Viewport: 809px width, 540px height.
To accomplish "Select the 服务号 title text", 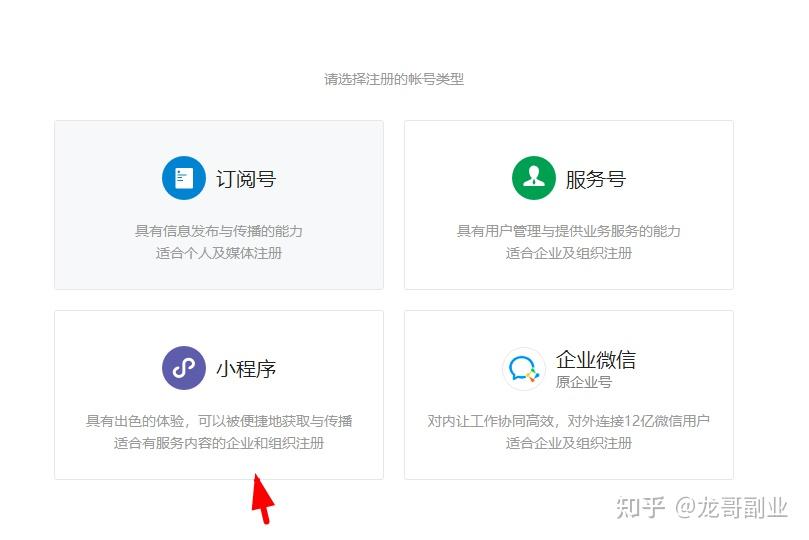I will [596, 179].
